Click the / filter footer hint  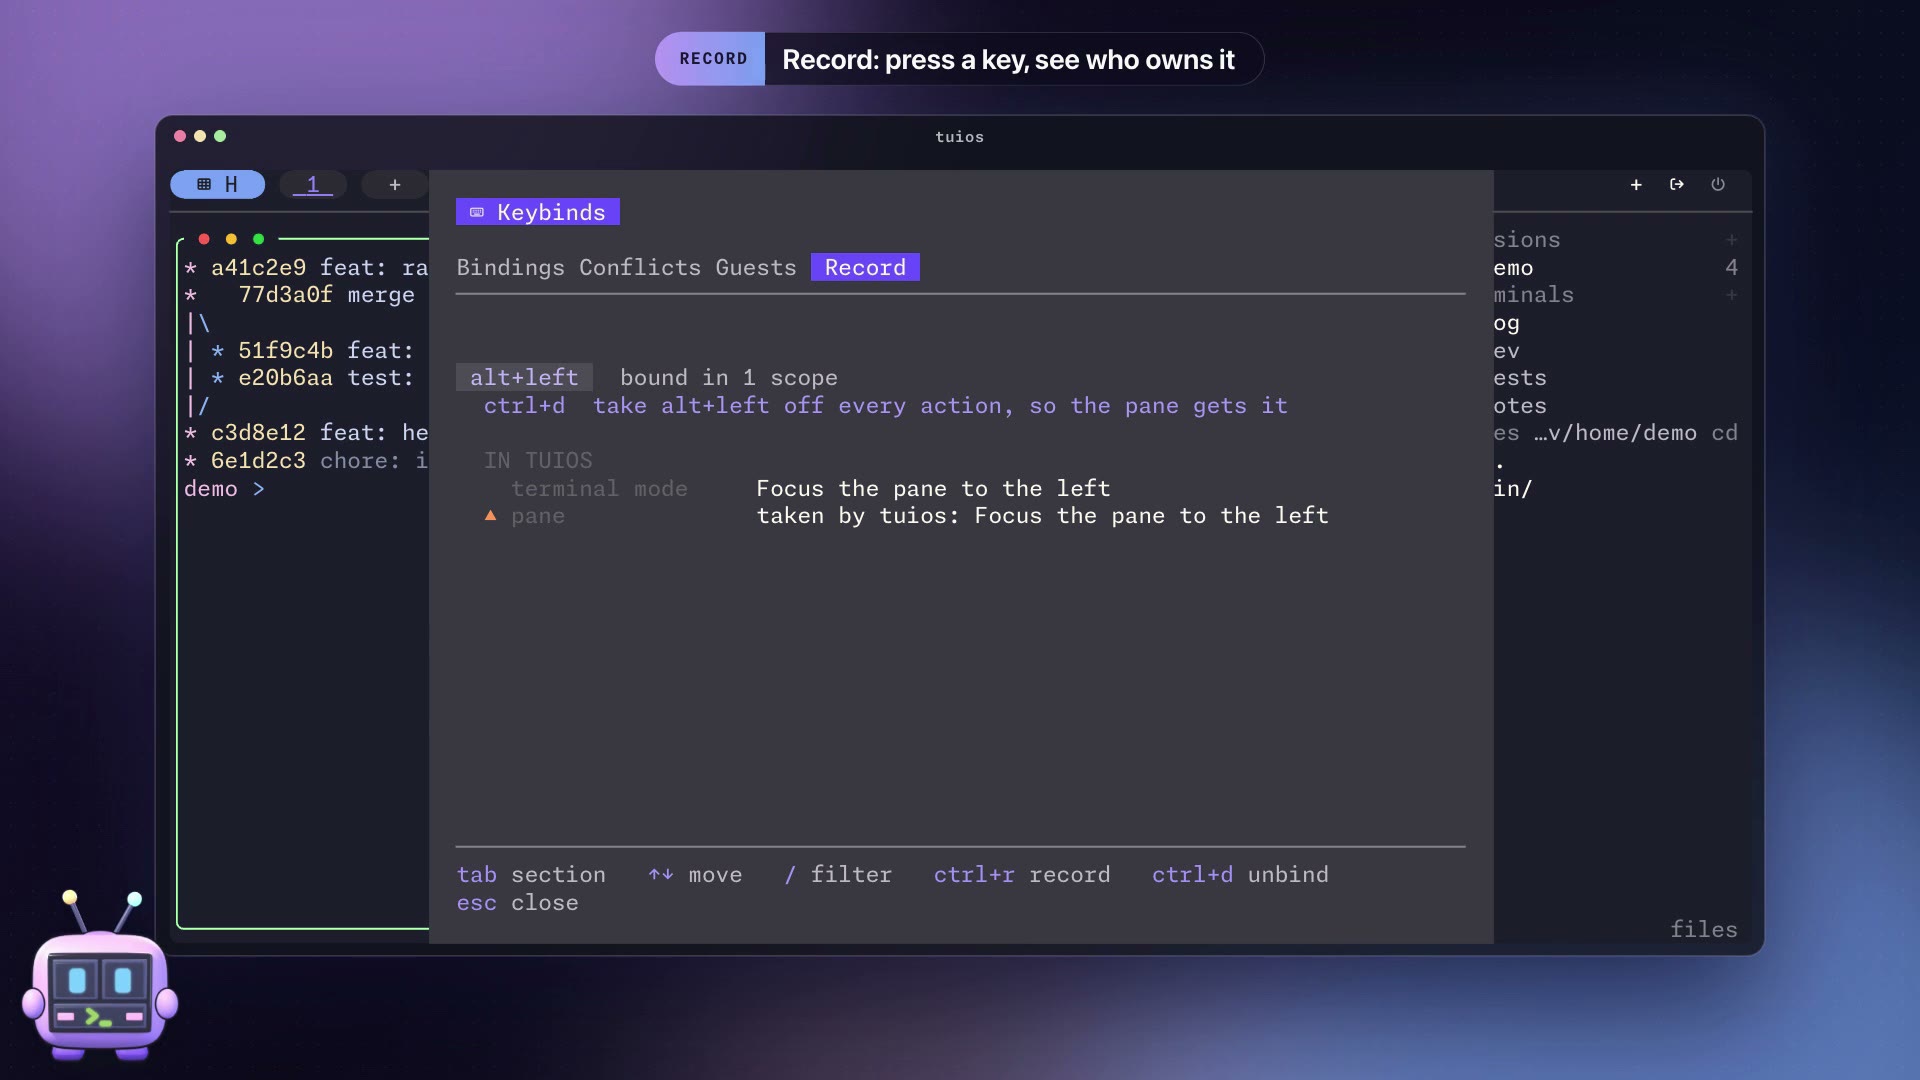tap(838, 875)
